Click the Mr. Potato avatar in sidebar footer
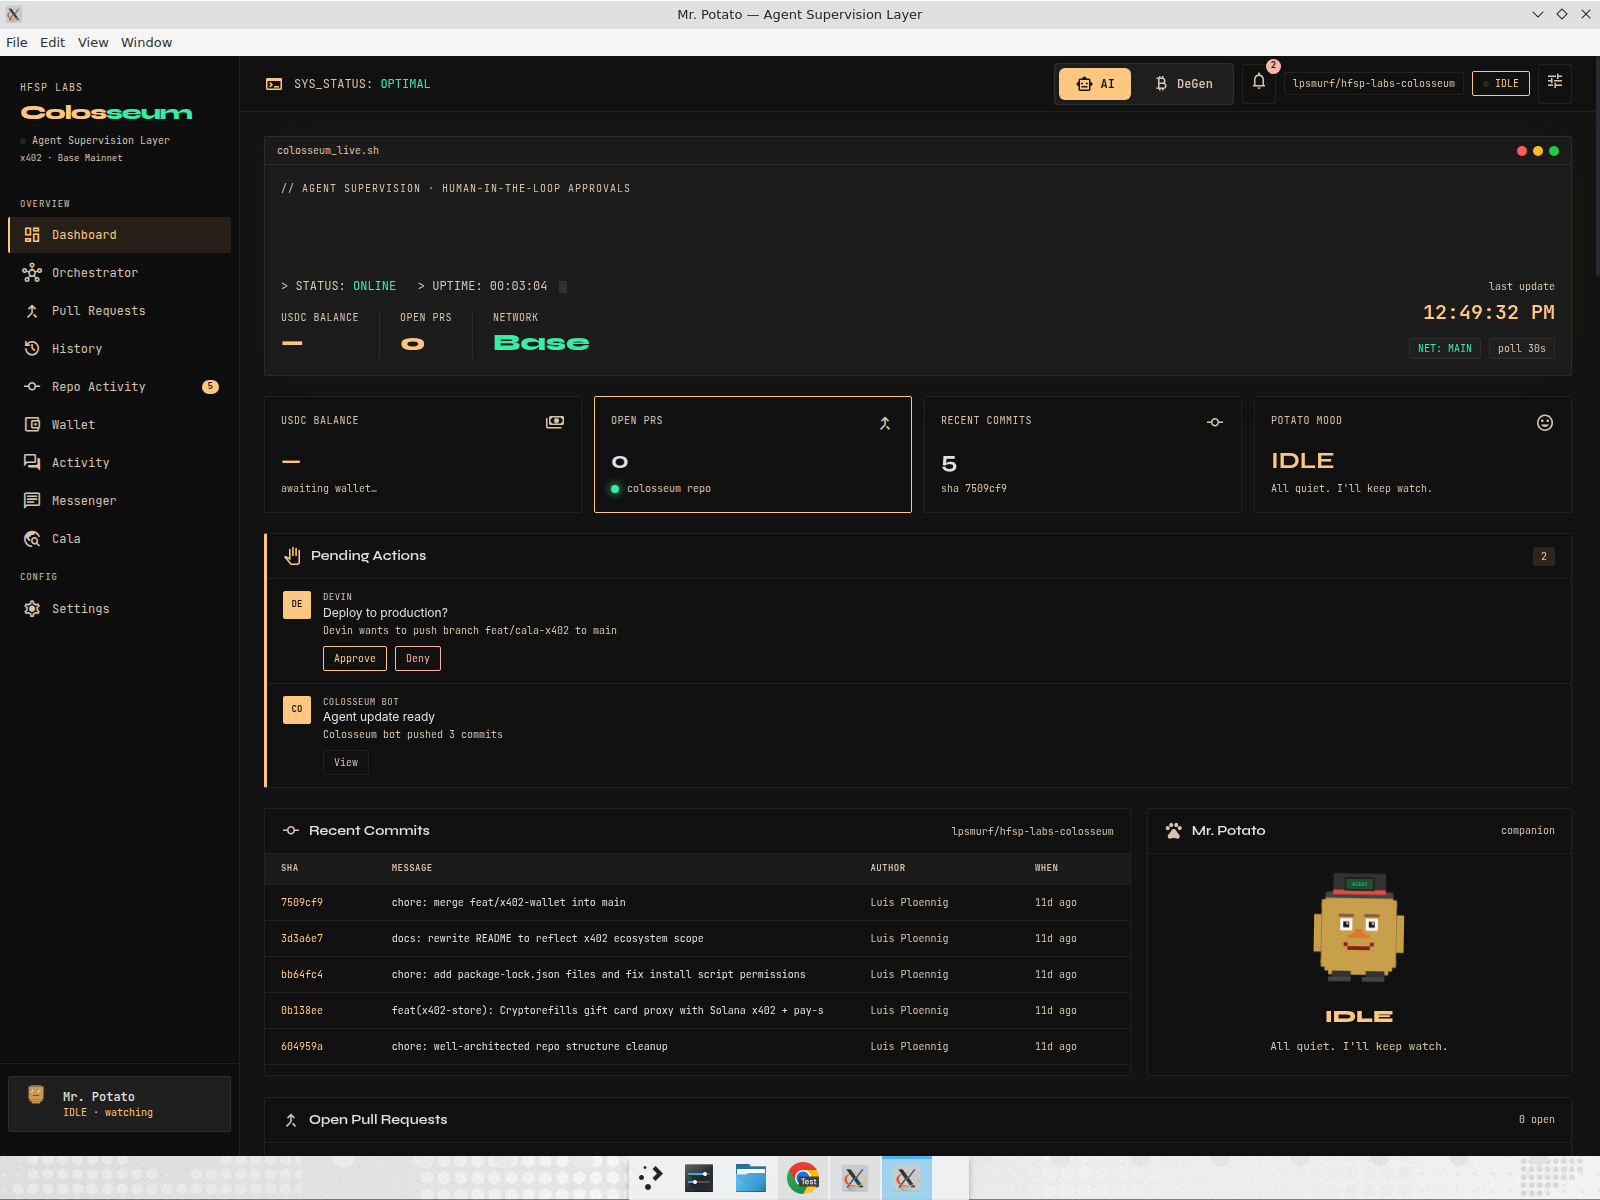The width and height of the screenshot is (1600, 1200). 36,1096
